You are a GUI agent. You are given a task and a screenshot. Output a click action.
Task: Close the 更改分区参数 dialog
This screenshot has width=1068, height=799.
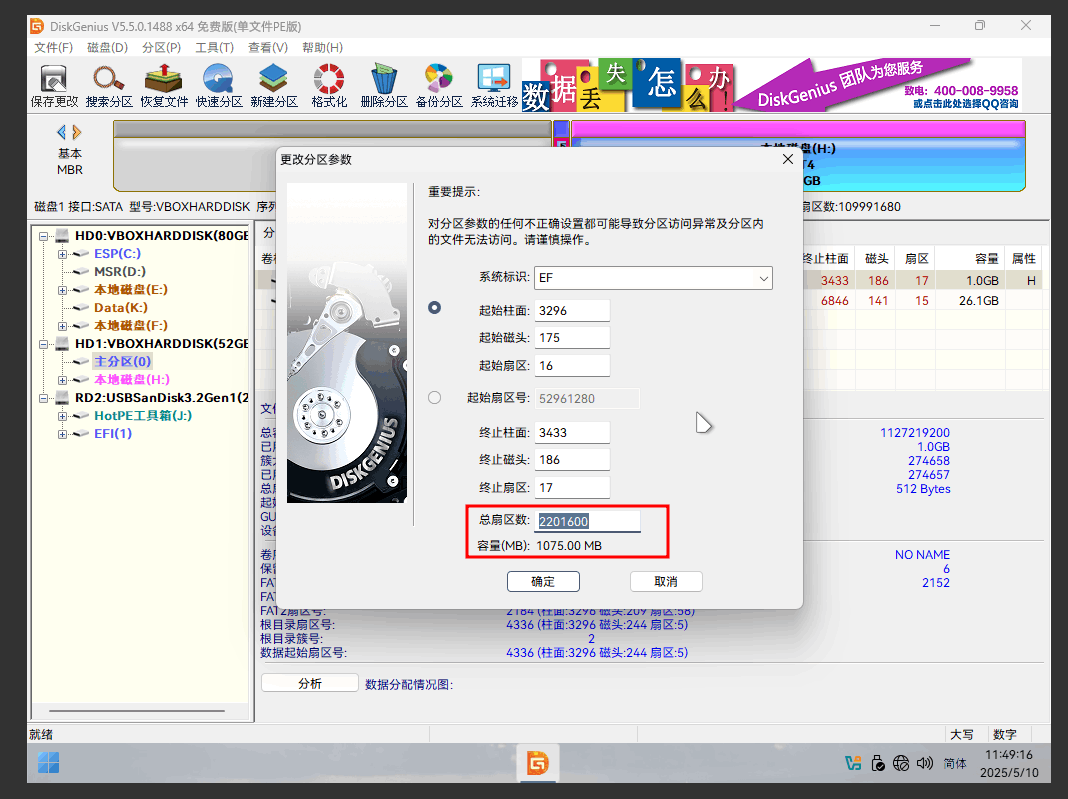[x=787, y=159]
